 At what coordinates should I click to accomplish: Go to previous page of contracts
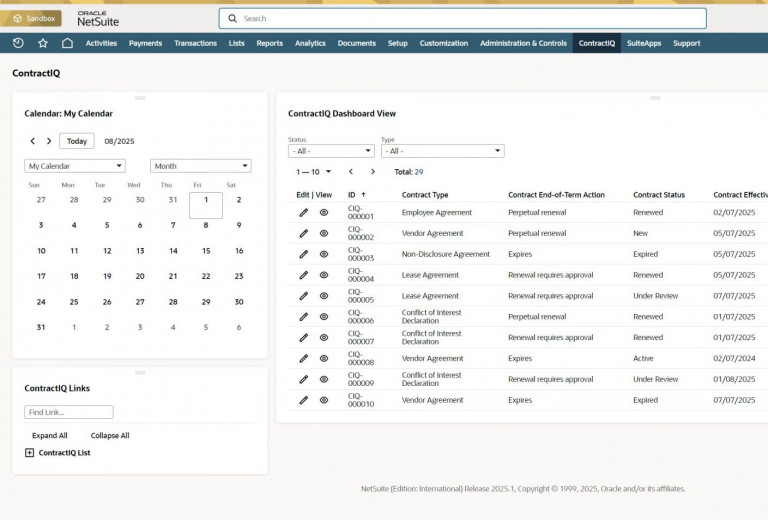pyautogui.click(x=351, y=172)
